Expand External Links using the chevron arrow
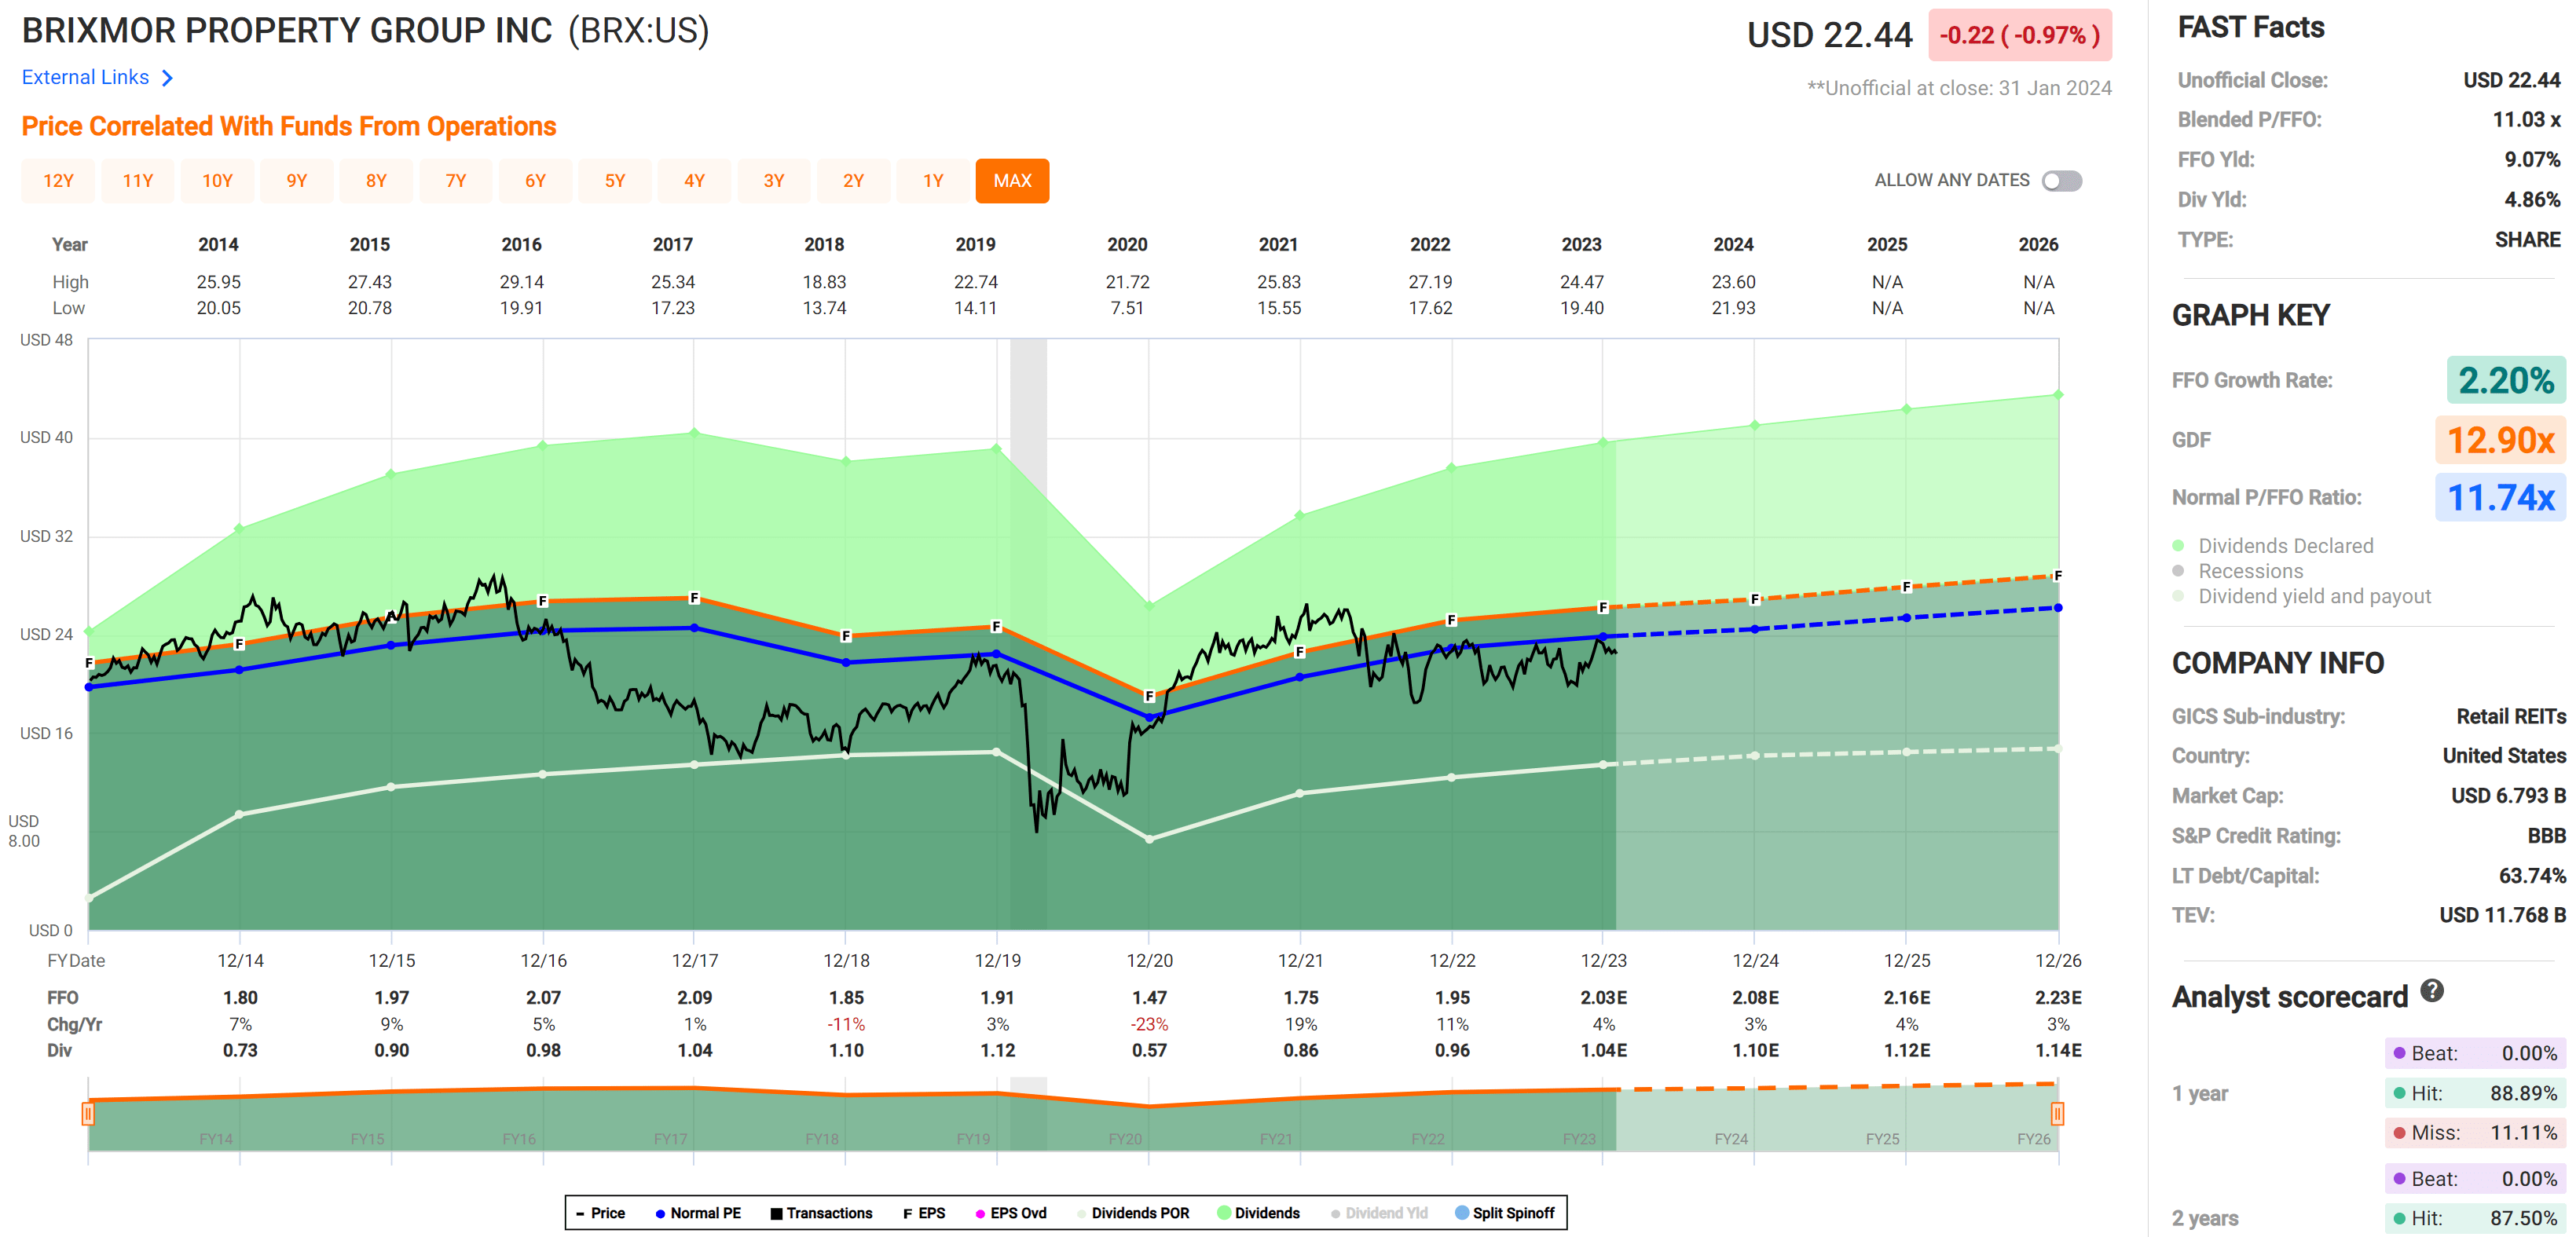Image resolution: width=2576 pixels, height=1237 pixels. pos(168,77)
